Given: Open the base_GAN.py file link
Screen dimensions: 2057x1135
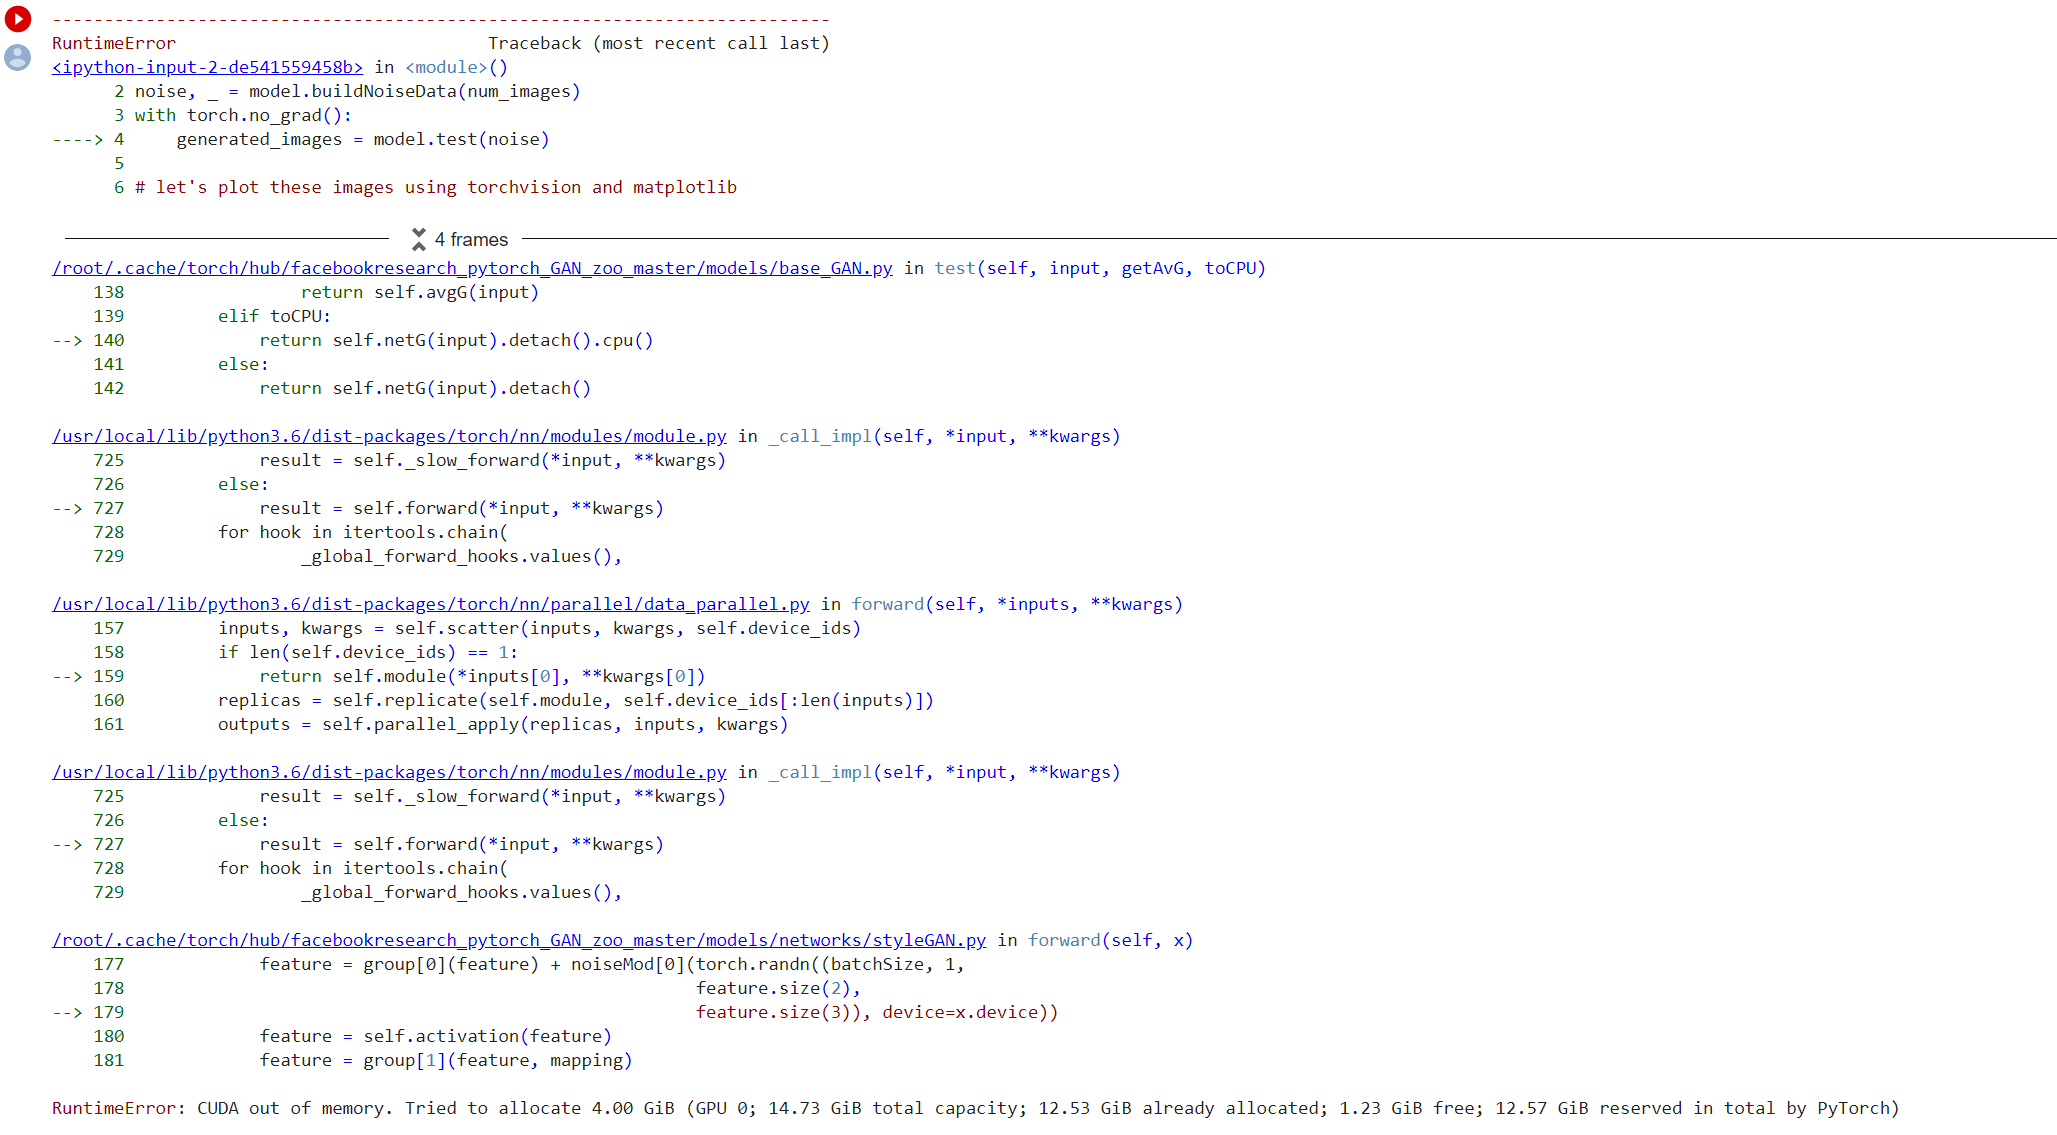Looking at the screenshot, I should [x=471, y=268].
